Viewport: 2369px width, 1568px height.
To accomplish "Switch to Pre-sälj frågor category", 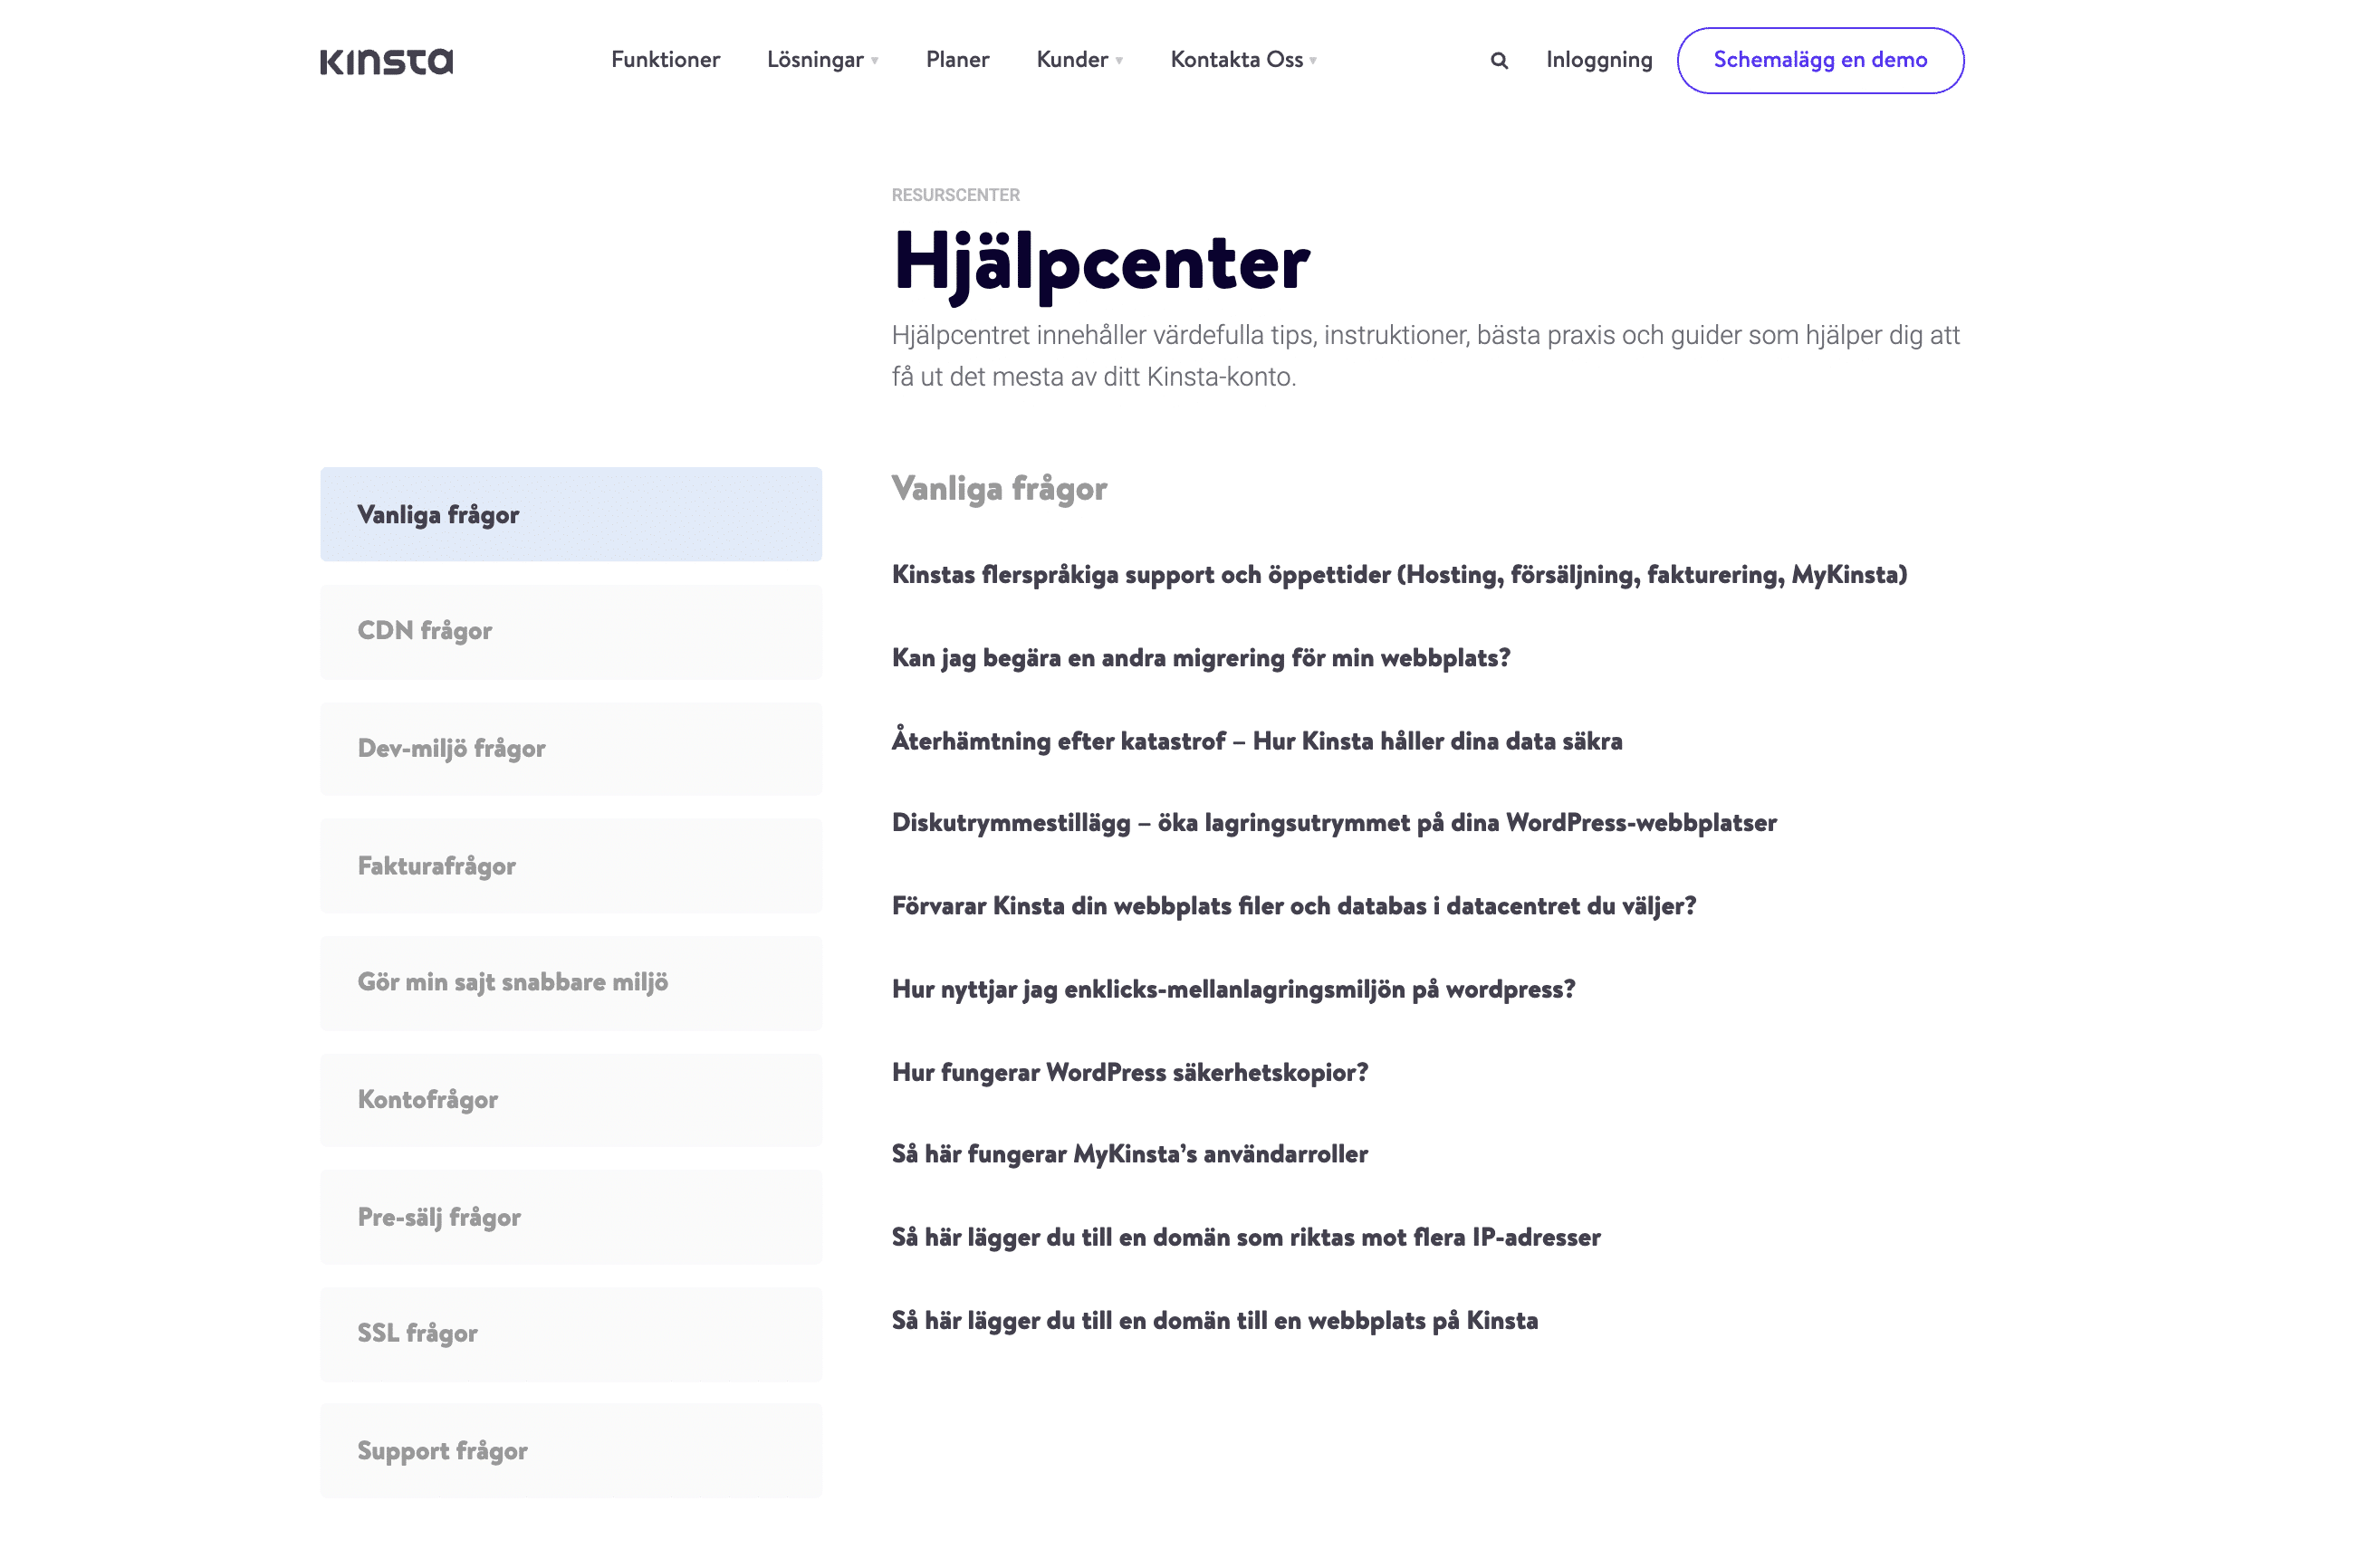I will pyautogui.click(x=571, y=1216).
